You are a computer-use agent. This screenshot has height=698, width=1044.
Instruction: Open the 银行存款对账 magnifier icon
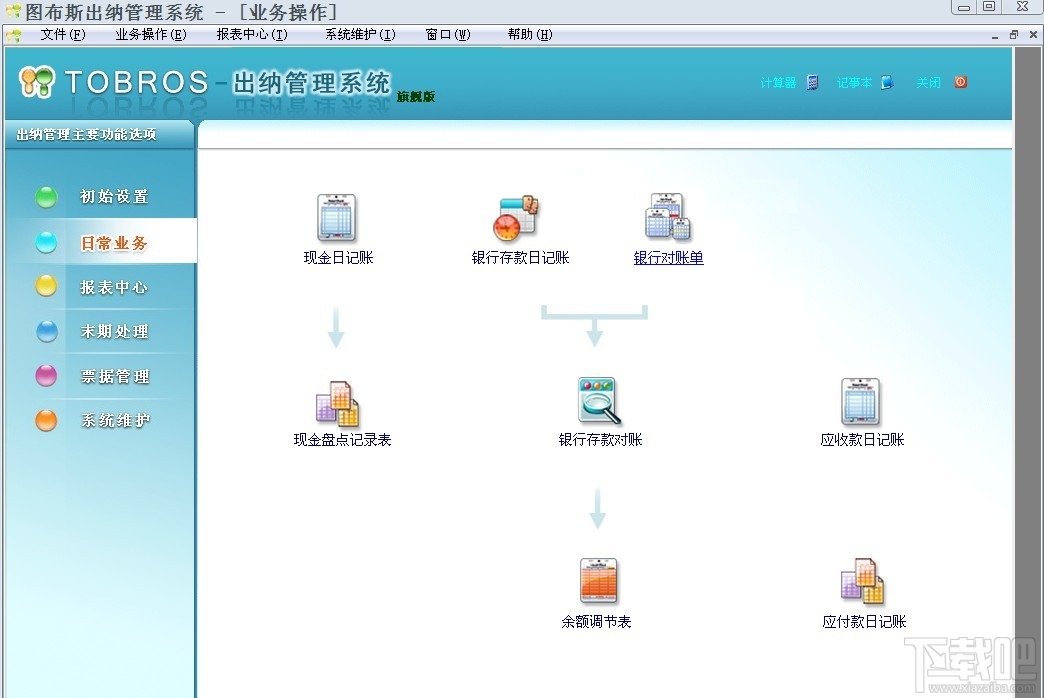point(599,400)
